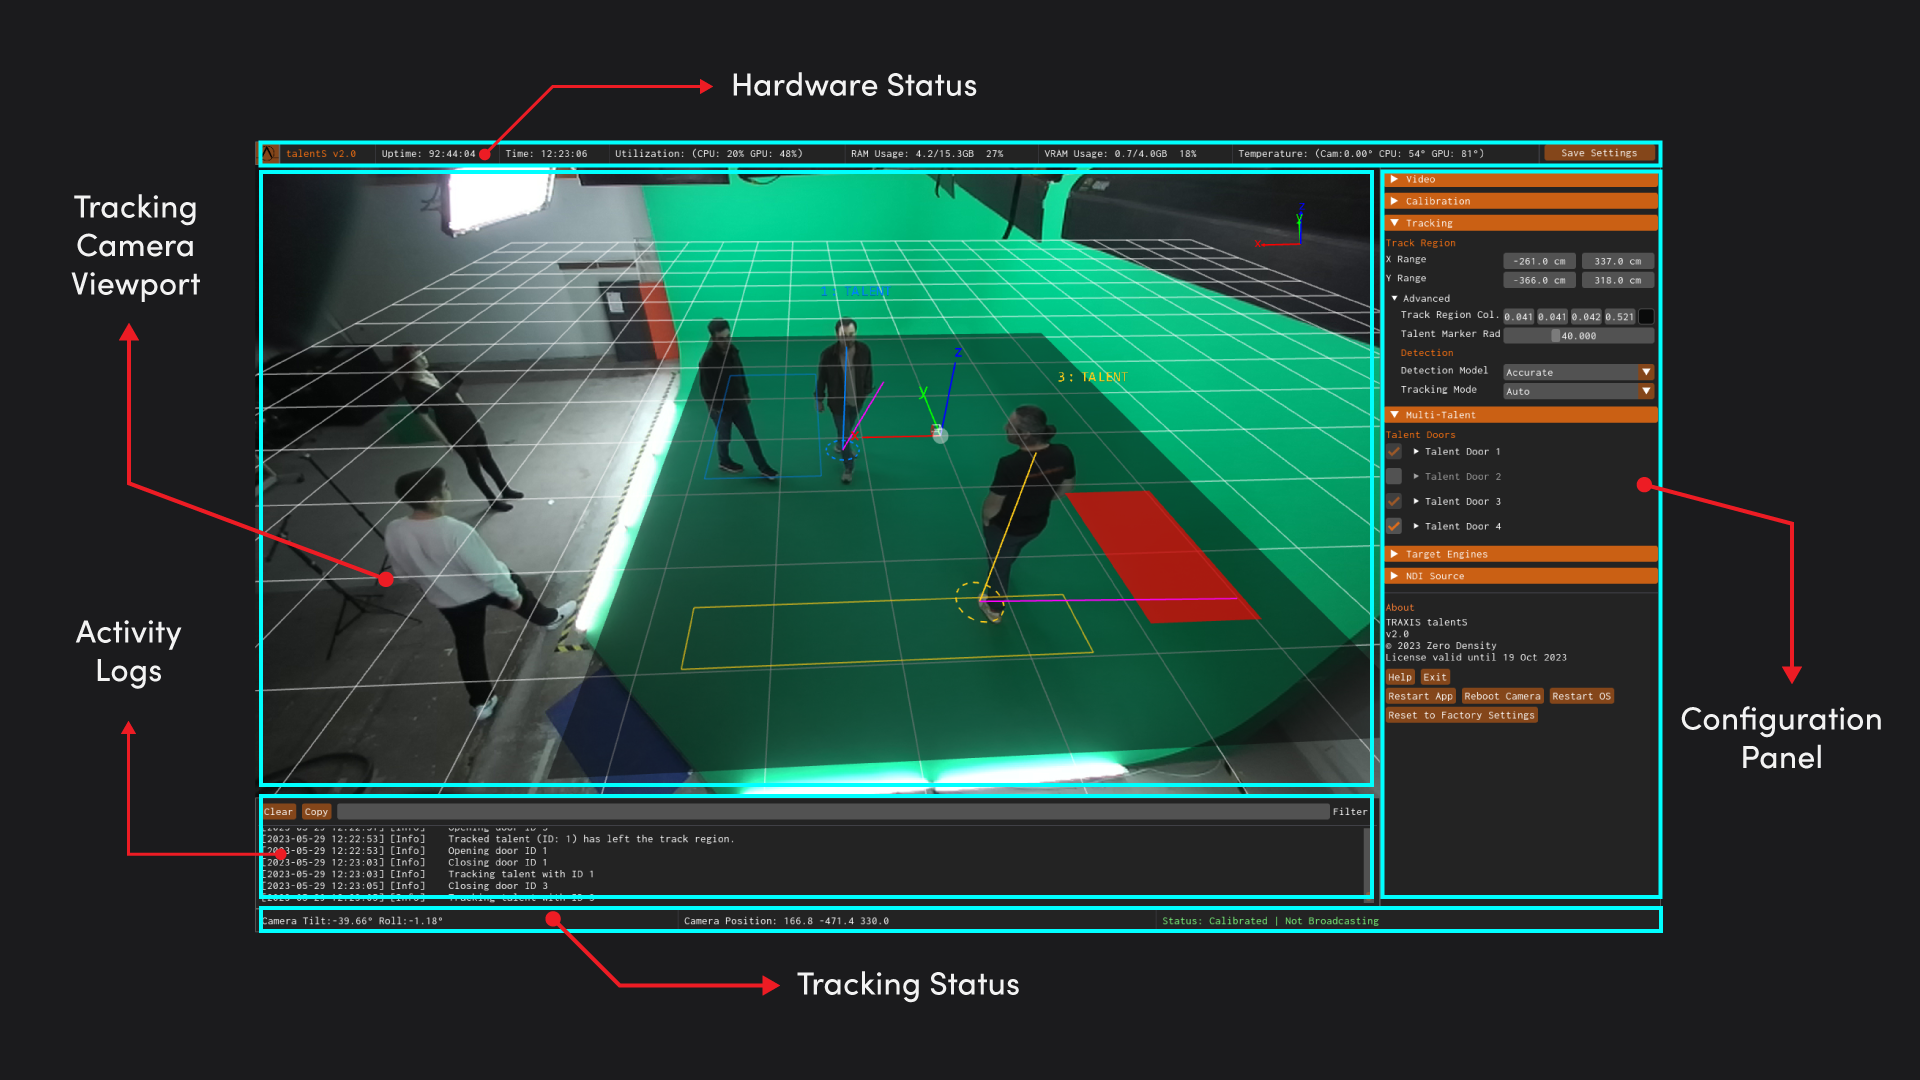1920x1080 pixels.
Task: Click the Save Settings button
Action: (1598, 153)
